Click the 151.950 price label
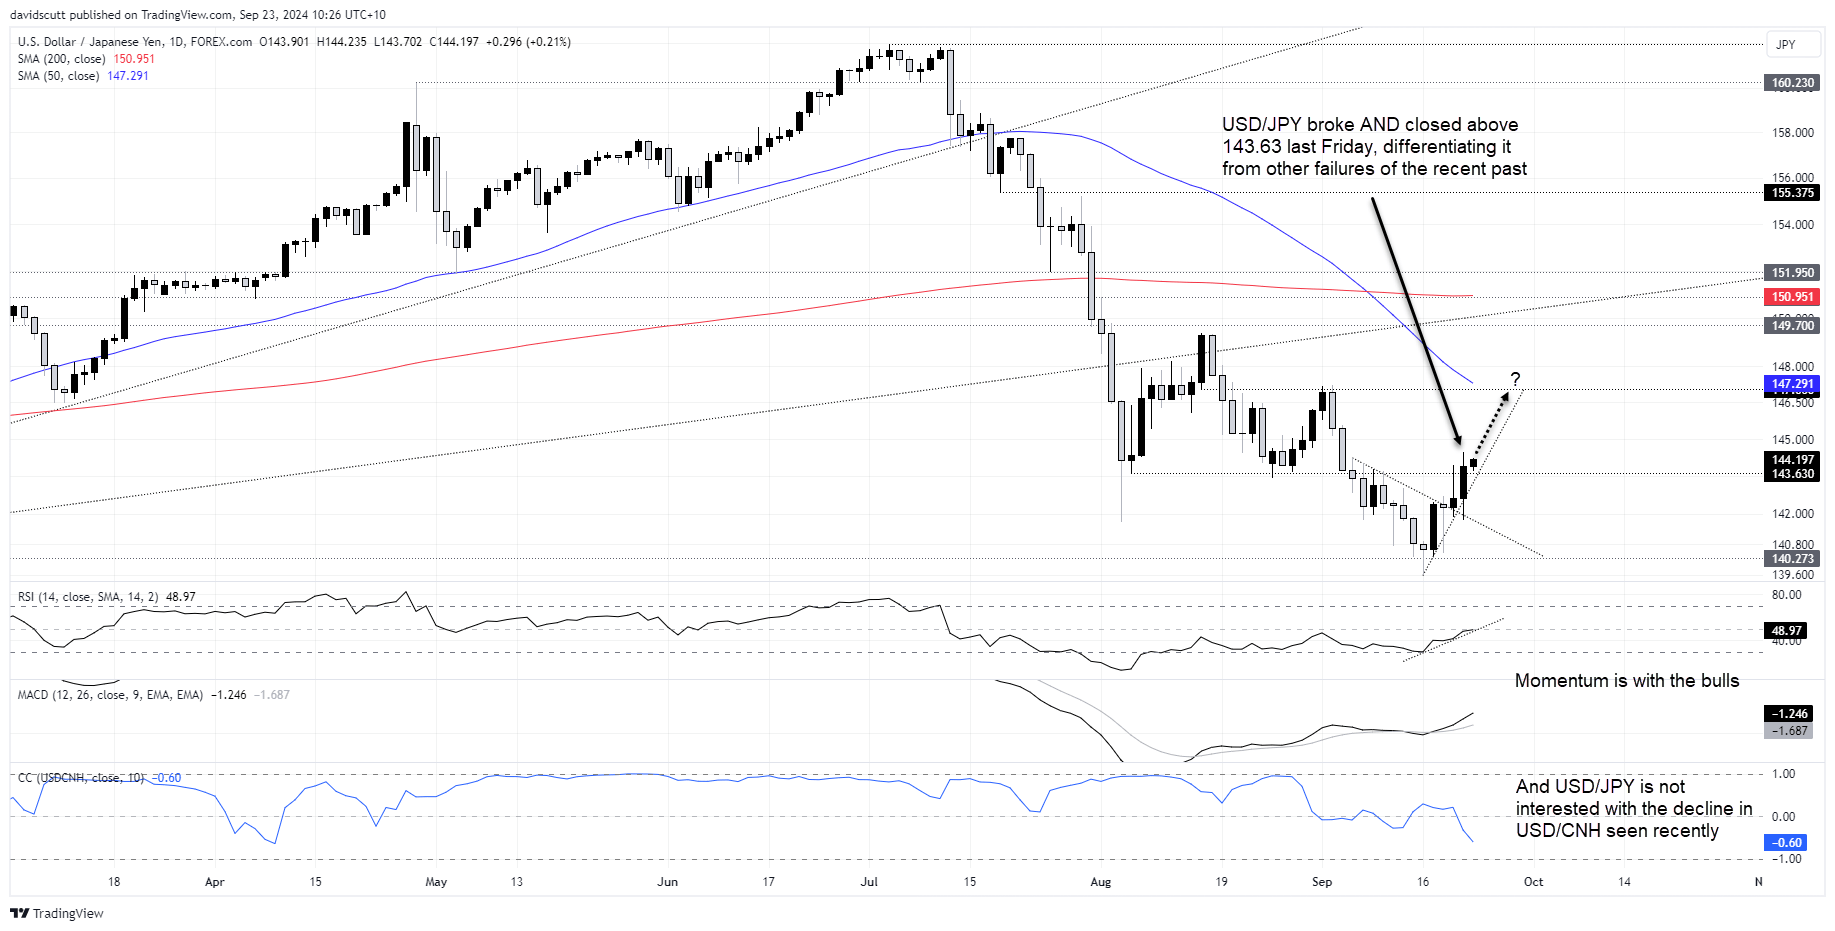 (1792, 273)
